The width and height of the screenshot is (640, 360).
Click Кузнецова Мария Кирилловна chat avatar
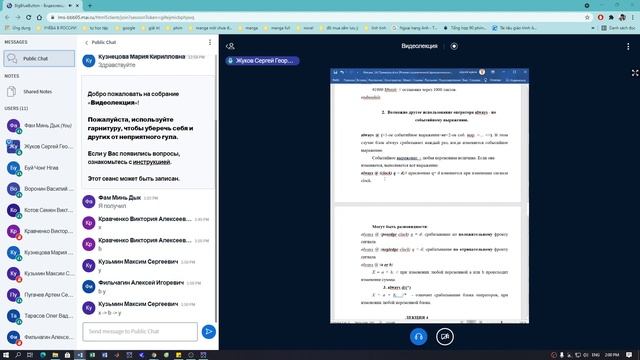tap(89, 61)
